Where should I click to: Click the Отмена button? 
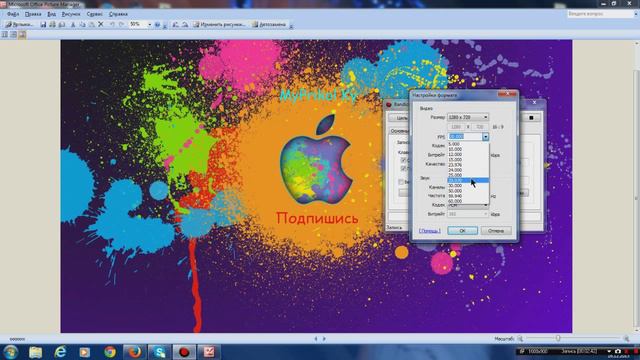click(496, 231)
